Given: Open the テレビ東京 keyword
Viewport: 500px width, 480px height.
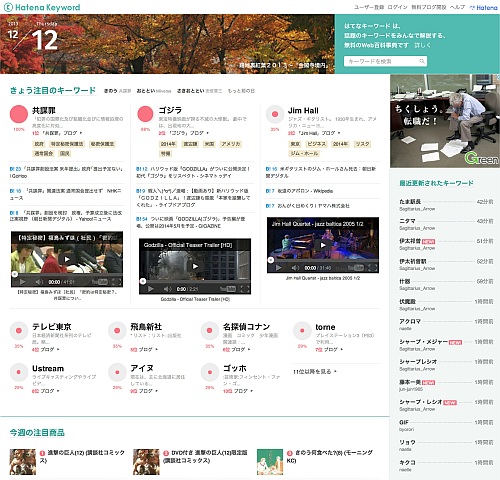Looking at the screenshot, I should click(52, 327).
